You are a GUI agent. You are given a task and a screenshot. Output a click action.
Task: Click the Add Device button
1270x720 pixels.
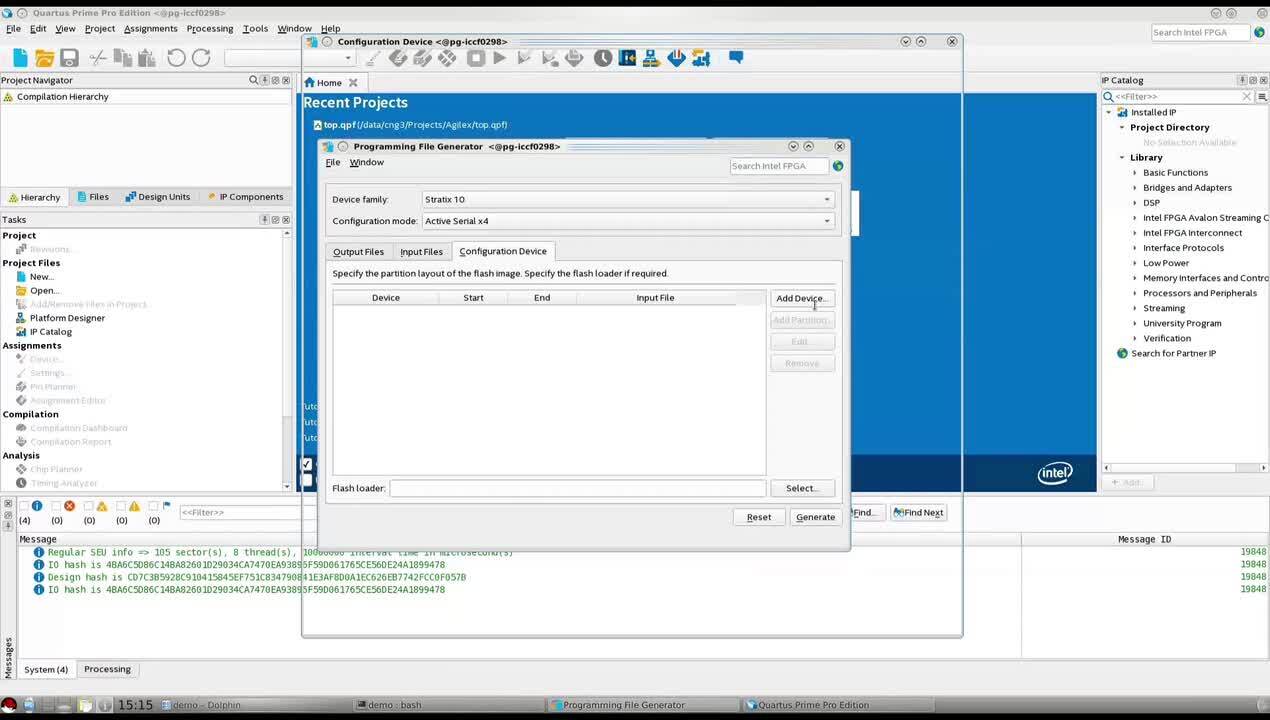pyautogui.click(x=801, y=298)
